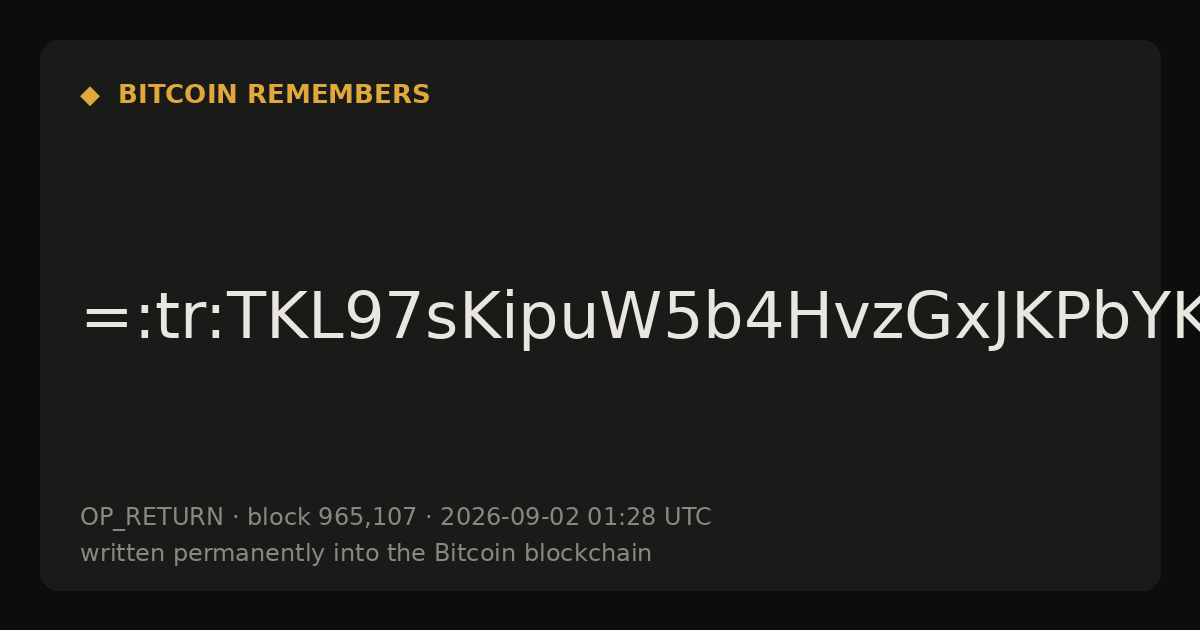Open block number 965,107

(367, 517)
